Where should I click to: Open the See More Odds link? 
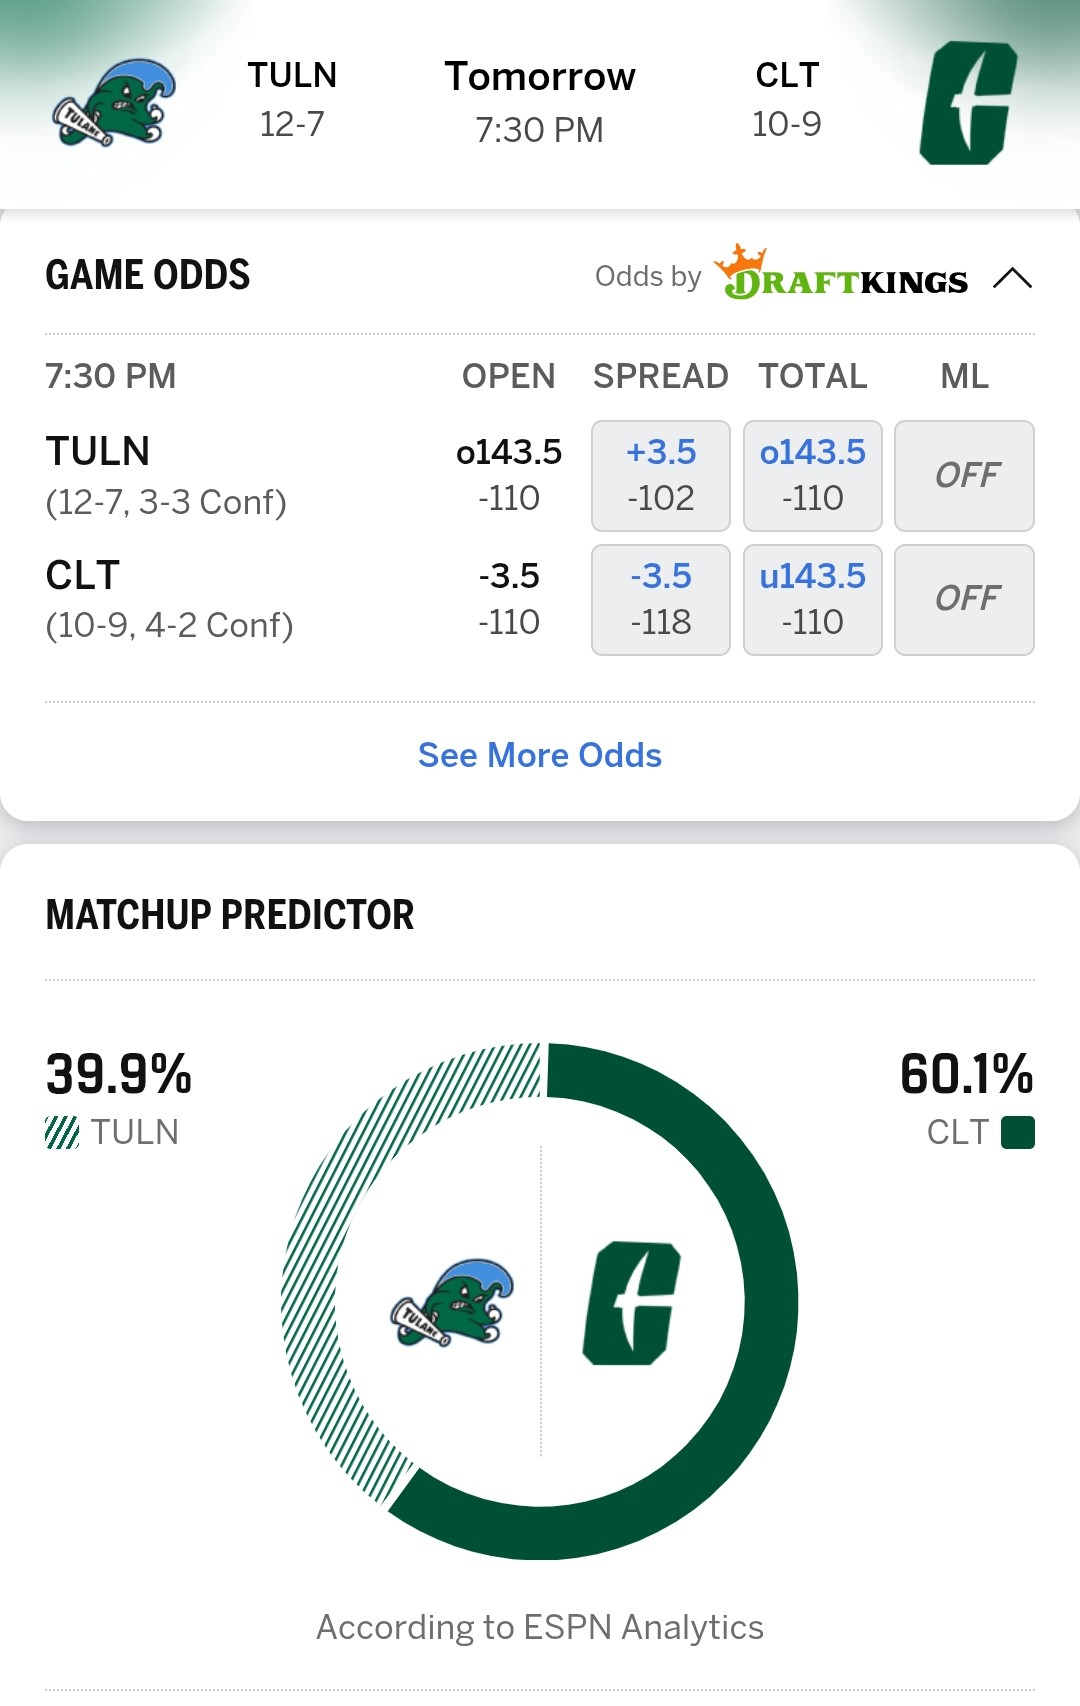point(540,755)
